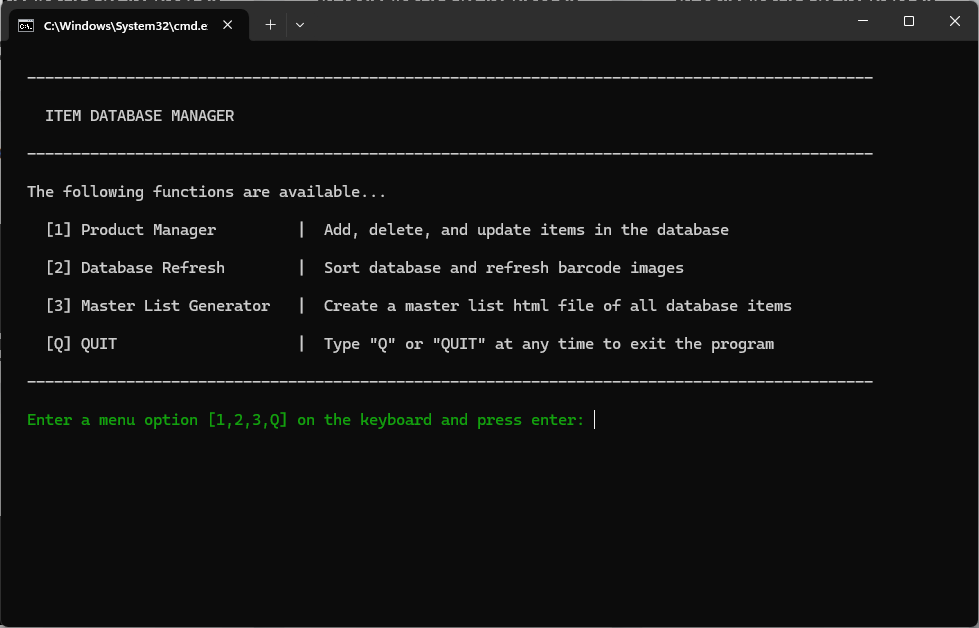Click "Add, delete, and update items" description

[x=526, y=230]
